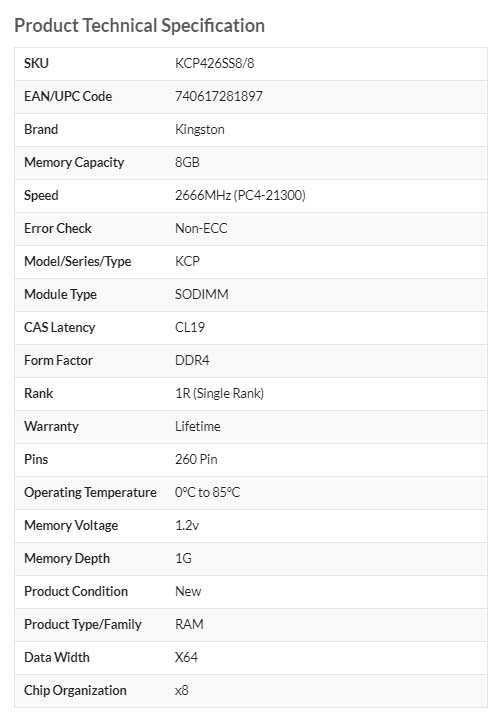The height and width of the screenshot is (721, 502).
Task: Click the Error Check label
Action: click(x=58, y=228)
